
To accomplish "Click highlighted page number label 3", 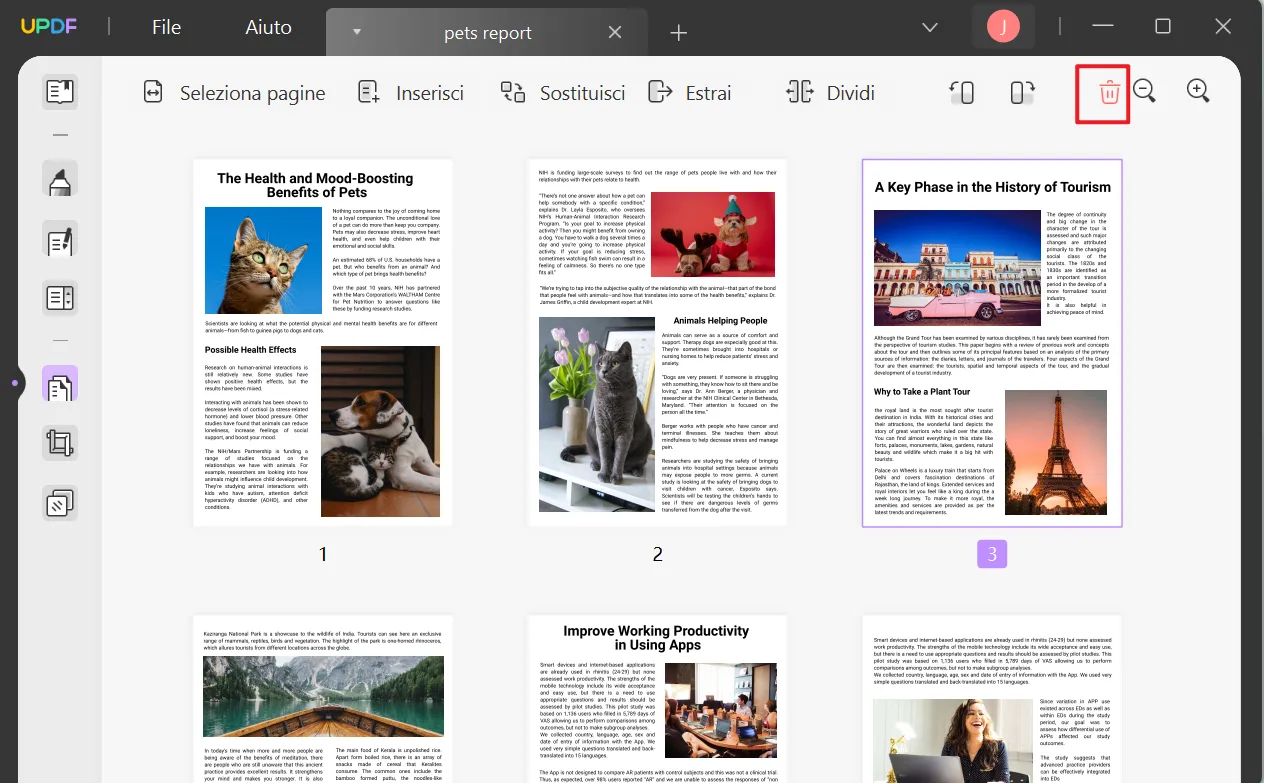I will pos(992,554).
